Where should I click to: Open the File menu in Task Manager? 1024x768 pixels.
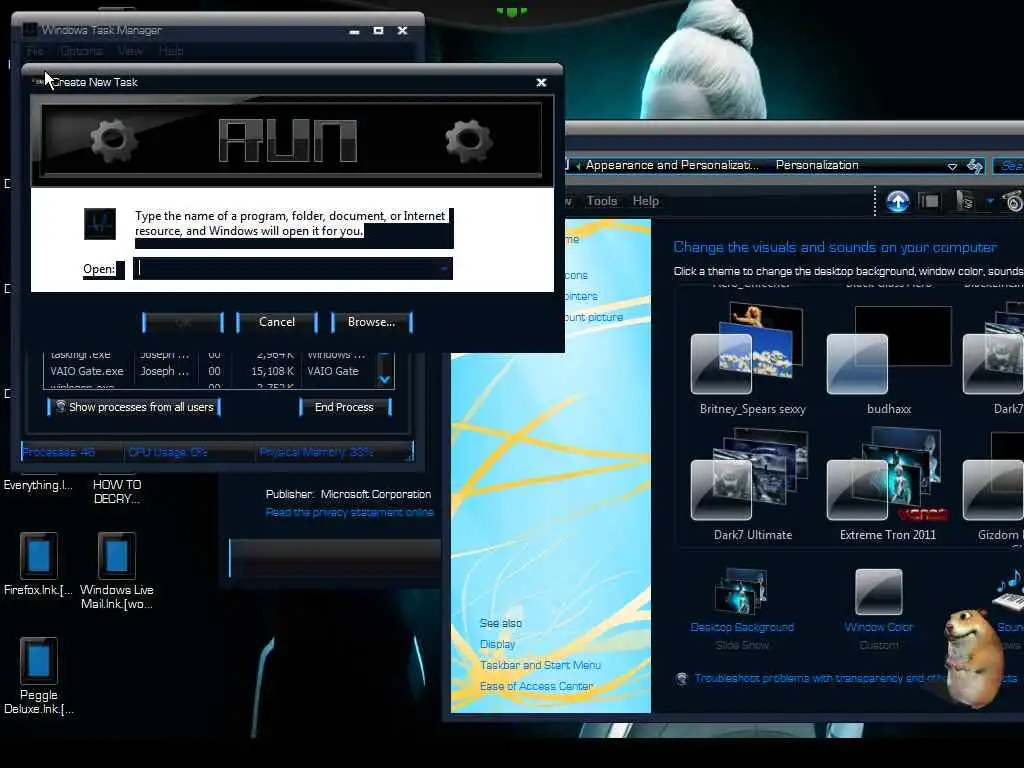(x=35, y=51)
